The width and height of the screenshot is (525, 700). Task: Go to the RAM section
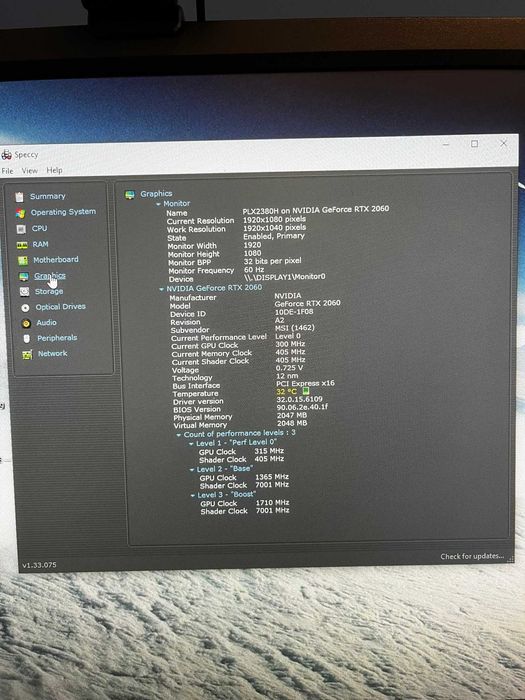click(x=40, y=244)
